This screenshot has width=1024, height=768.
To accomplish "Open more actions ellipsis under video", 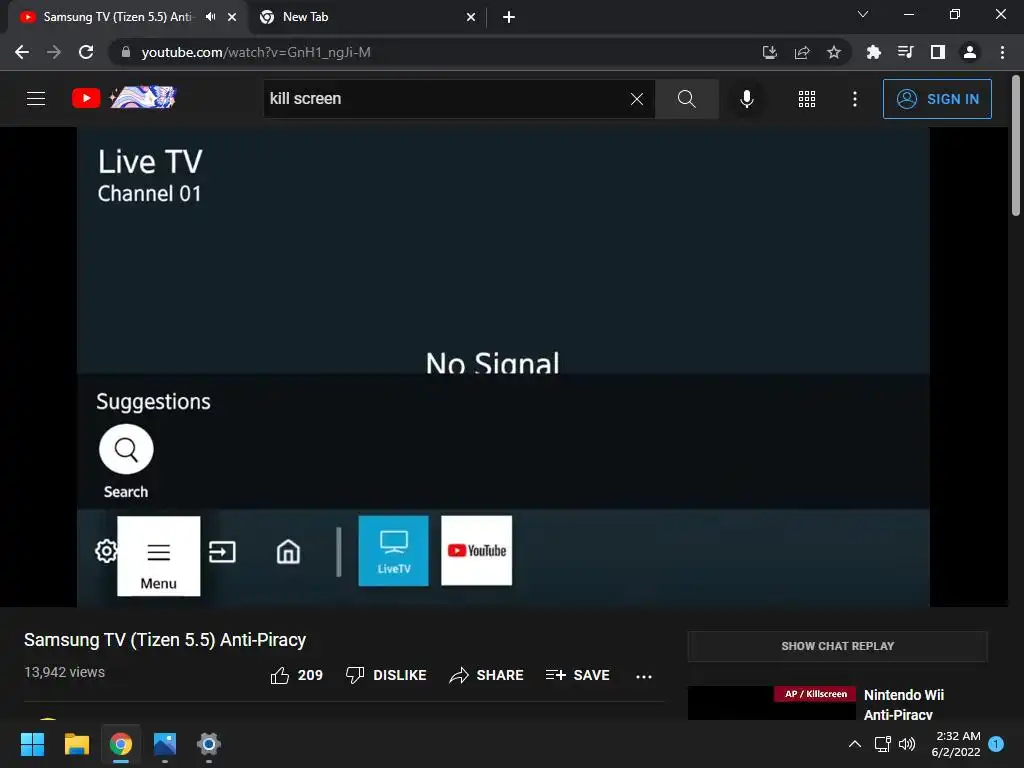I will click(x=644, y=677).
